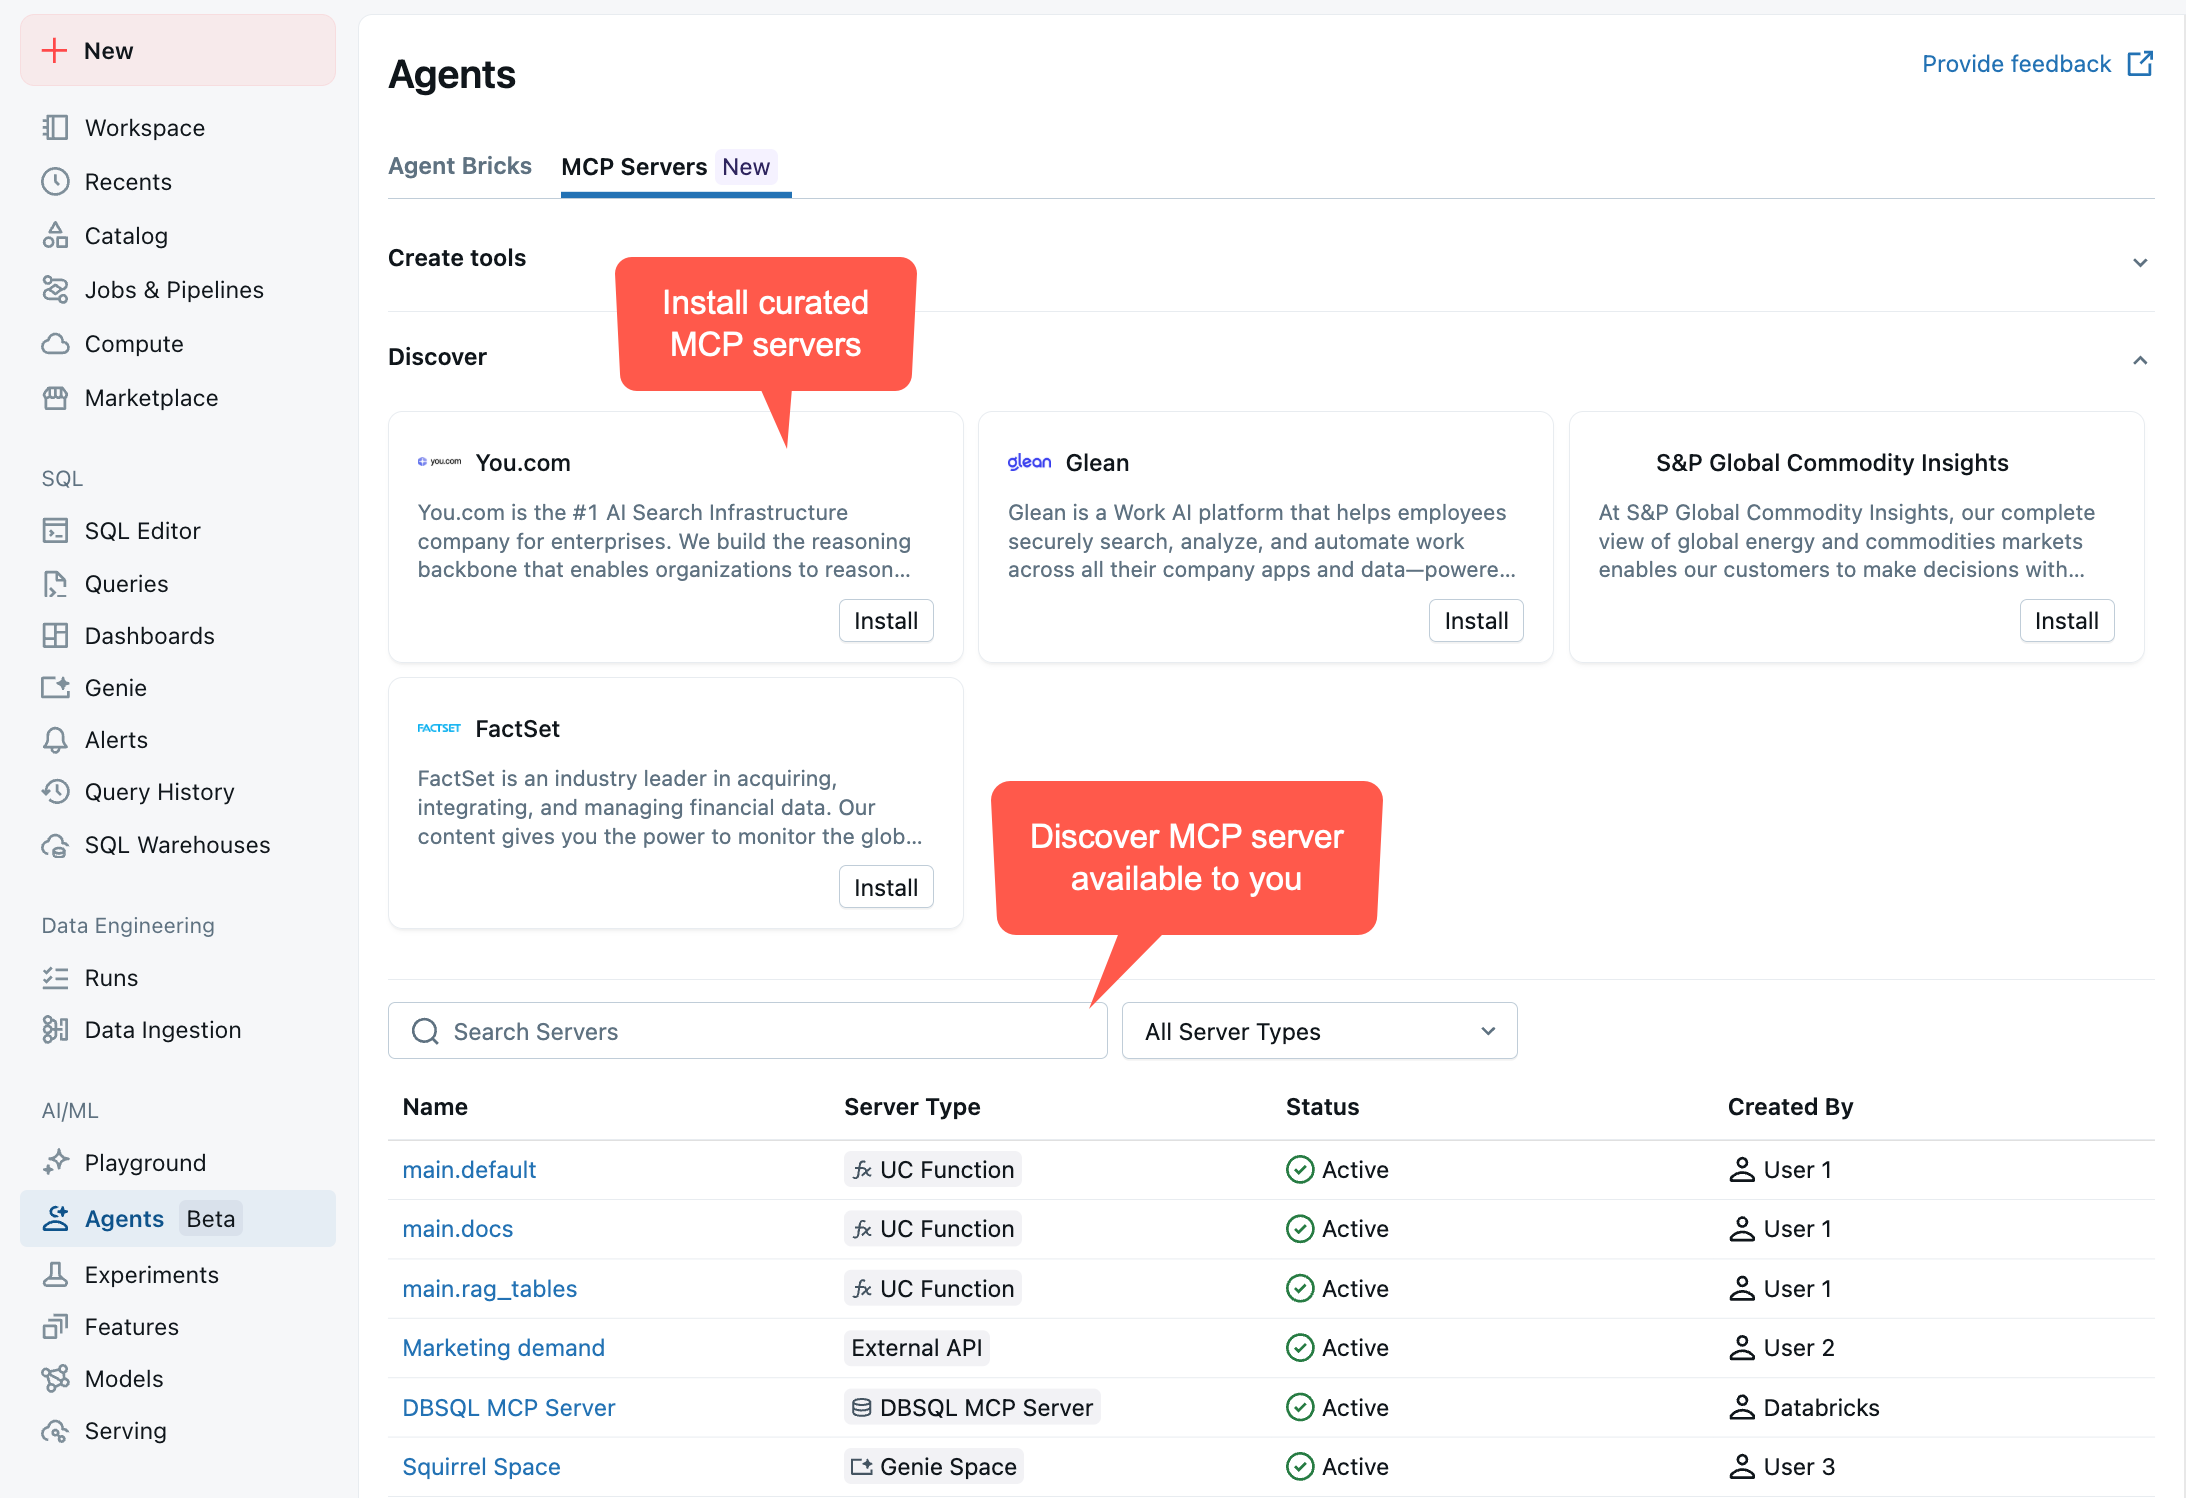Image resolution: width=2186 pixels, height=1498 pixels.
Task: Select the MCP Servers tab
Action: 634,166
